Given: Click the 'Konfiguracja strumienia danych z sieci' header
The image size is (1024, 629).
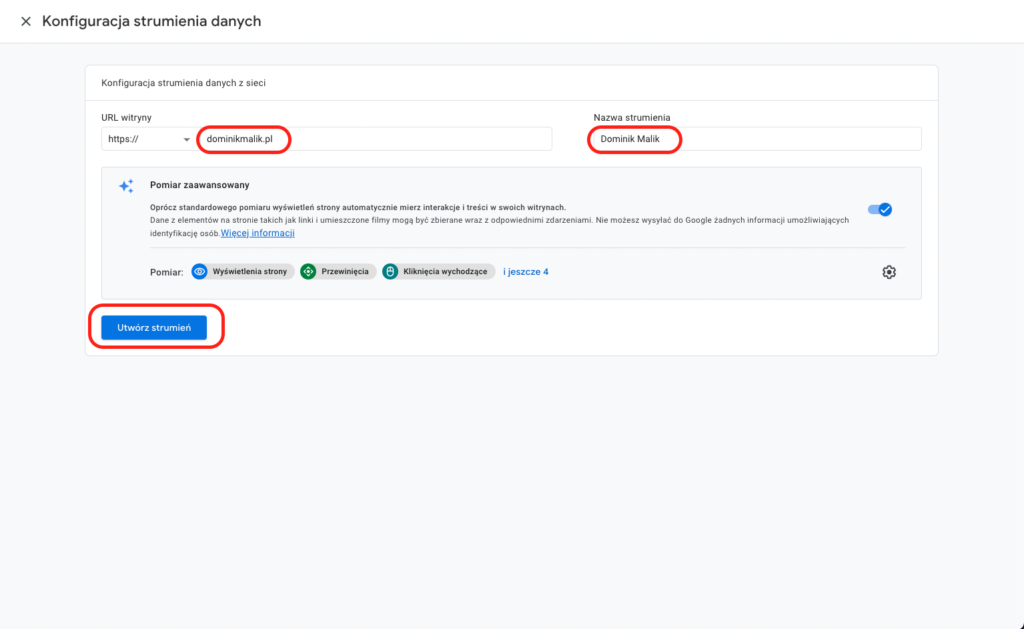Looking at the screenshot, I should [183, 83].
